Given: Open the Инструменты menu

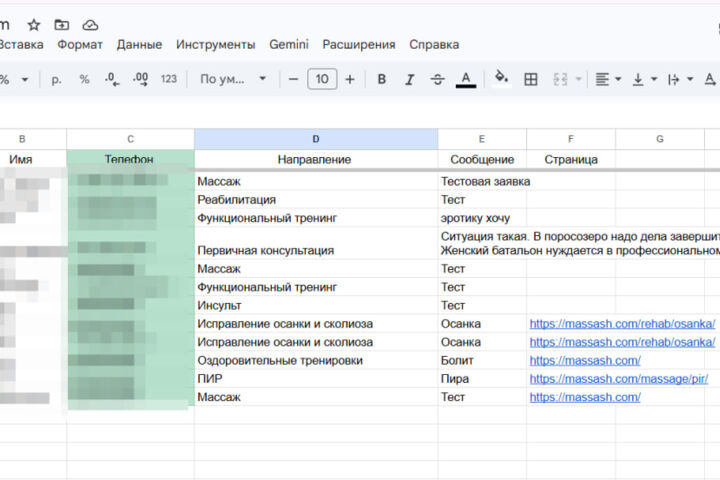Looking at the screenshot, I should [215, 45].
